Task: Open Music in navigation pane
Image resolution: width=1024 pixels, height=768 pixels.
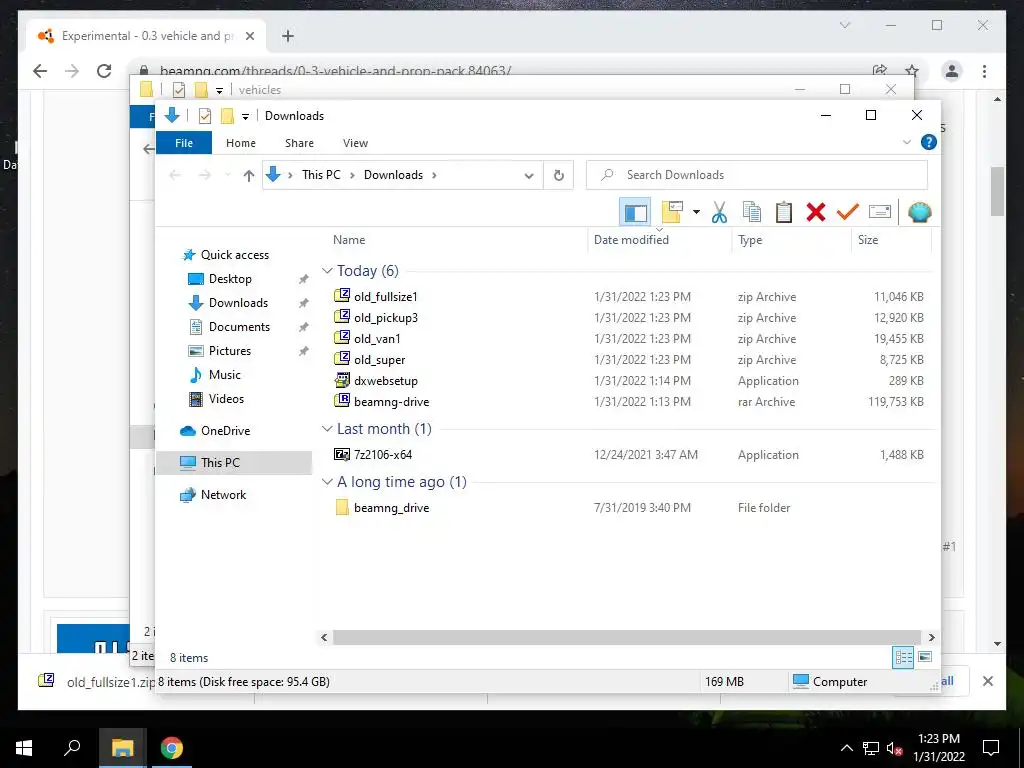Action: 225,375
